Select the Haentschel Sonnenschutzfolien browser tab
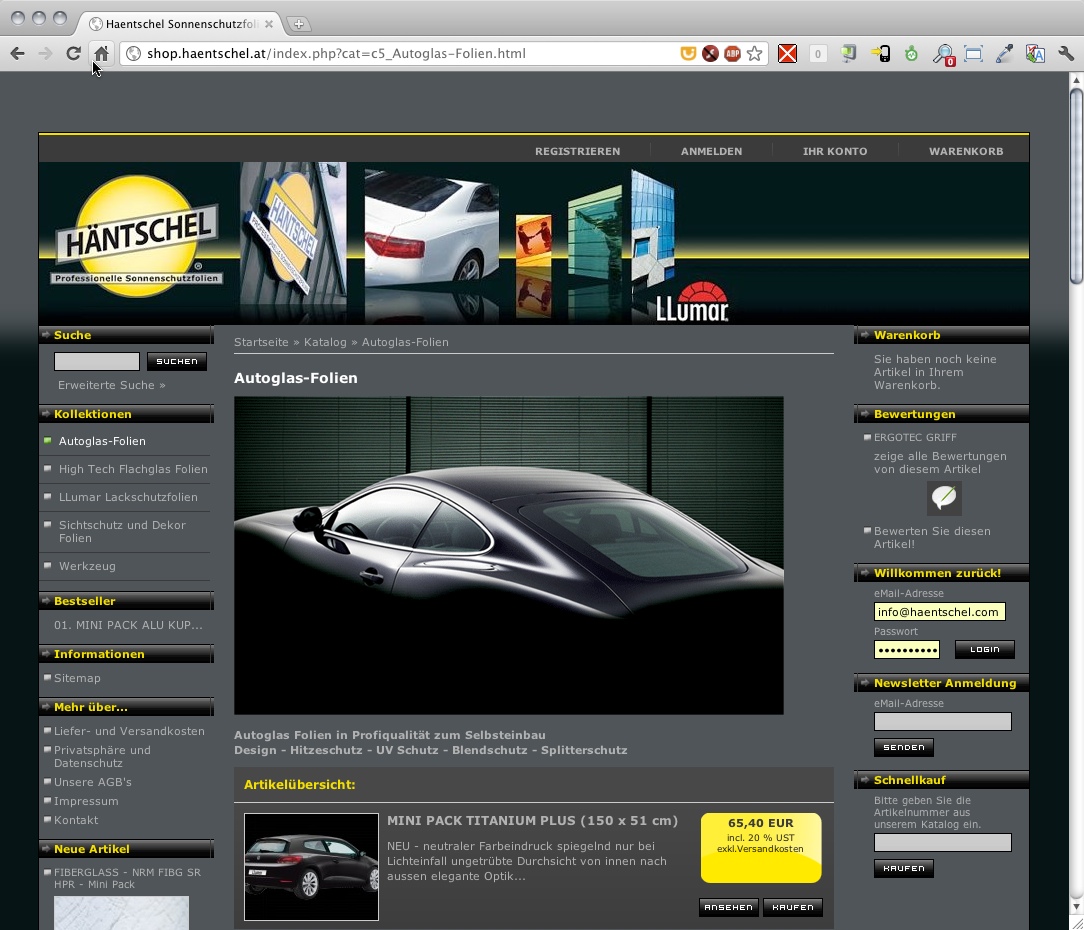The width and height of the screenshot is (1084, 930). click(x=180, y=24)
